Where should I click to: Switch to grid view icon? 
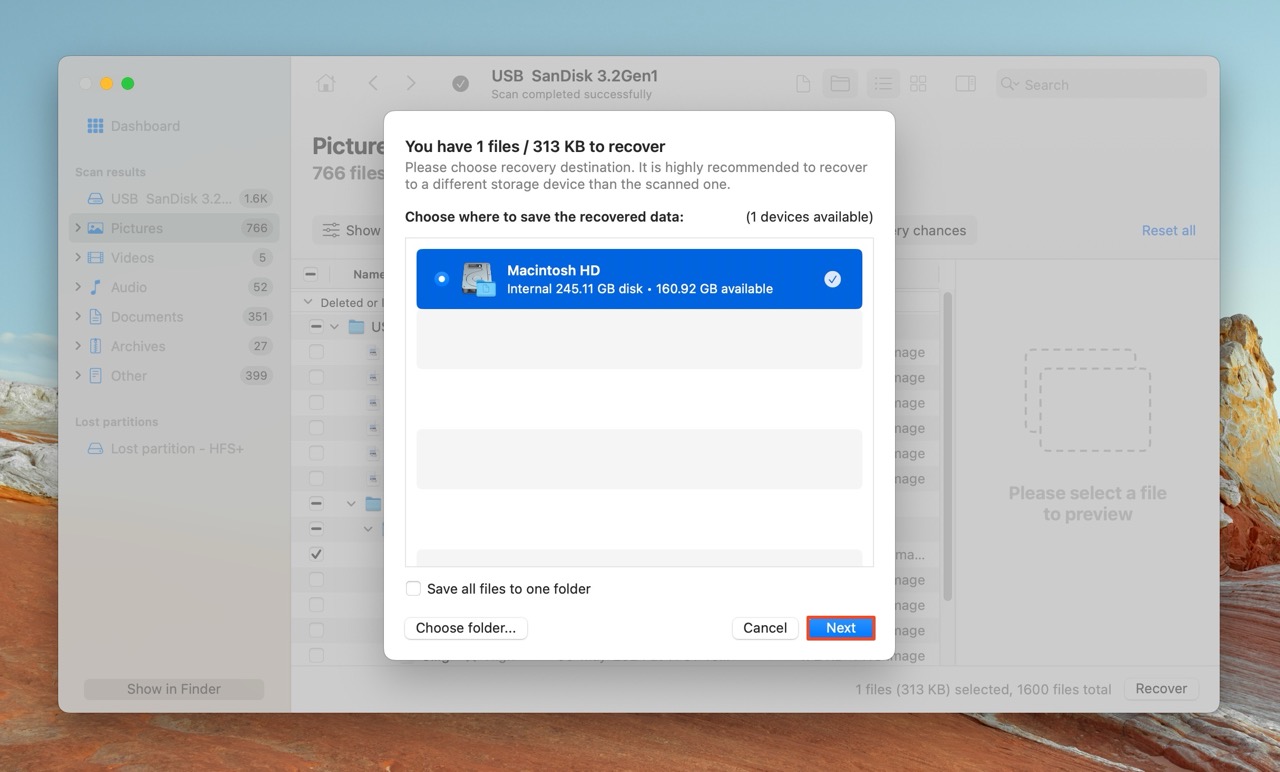[x=918, y=84]
